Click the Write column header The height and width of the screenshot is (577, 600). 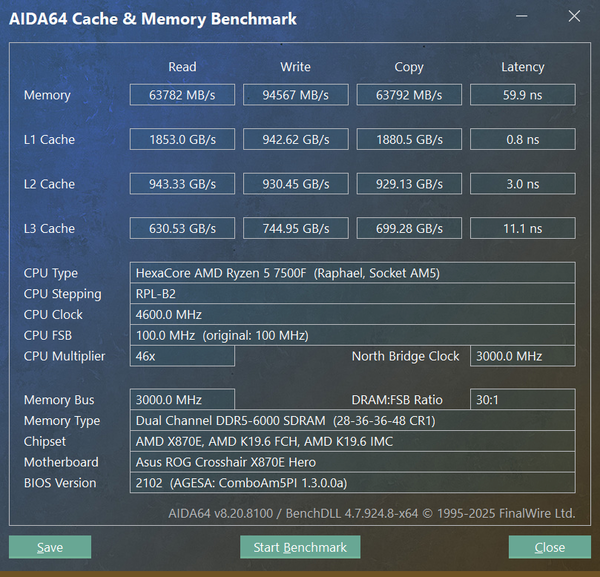[x=295, y=67]
